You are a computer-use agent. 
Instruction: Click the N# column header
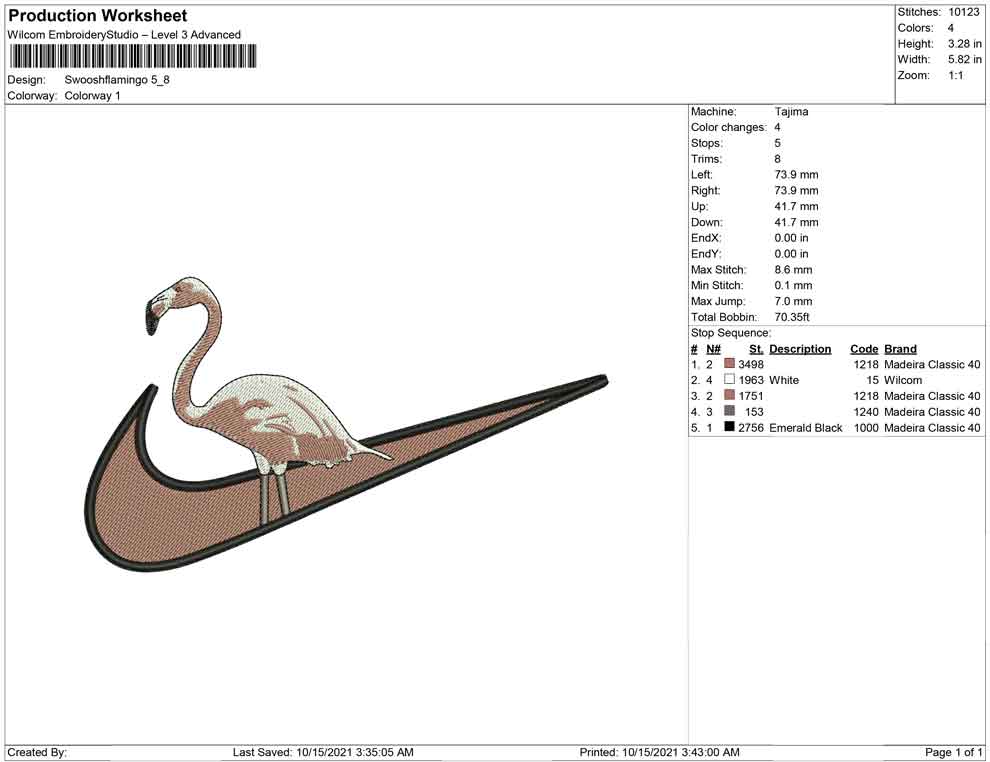pyautogui.click(x=713, y=349)
